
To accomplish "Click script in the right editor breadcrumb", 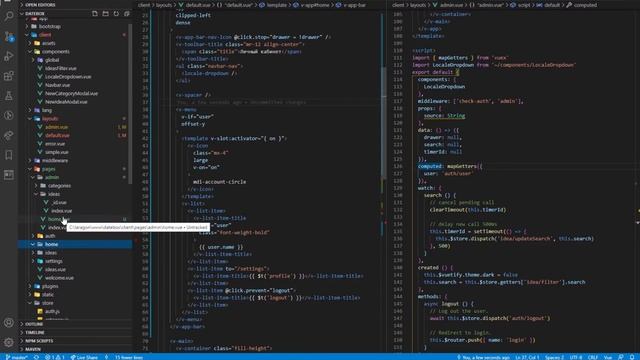I will (520, 5).
